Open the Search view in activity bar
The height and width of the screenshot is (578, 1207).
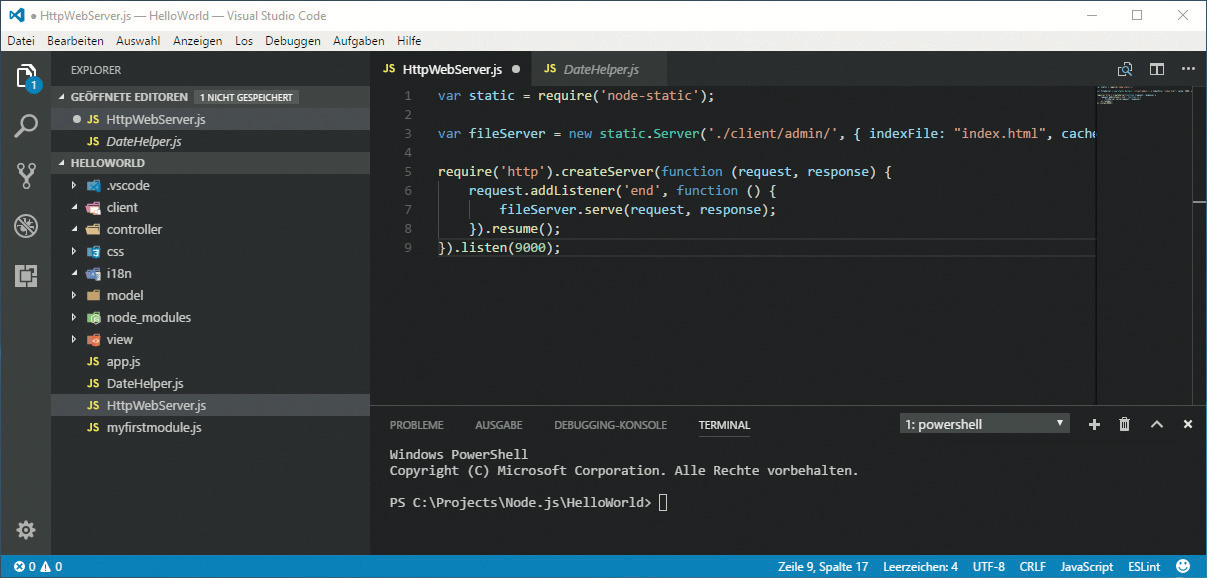26,126
